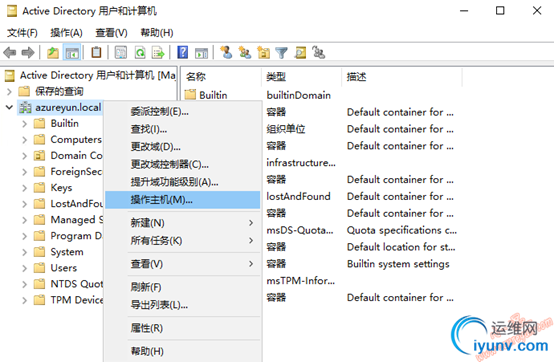
Task: Click the Refresh toolbar icon
Action: [x=140, y=53]
